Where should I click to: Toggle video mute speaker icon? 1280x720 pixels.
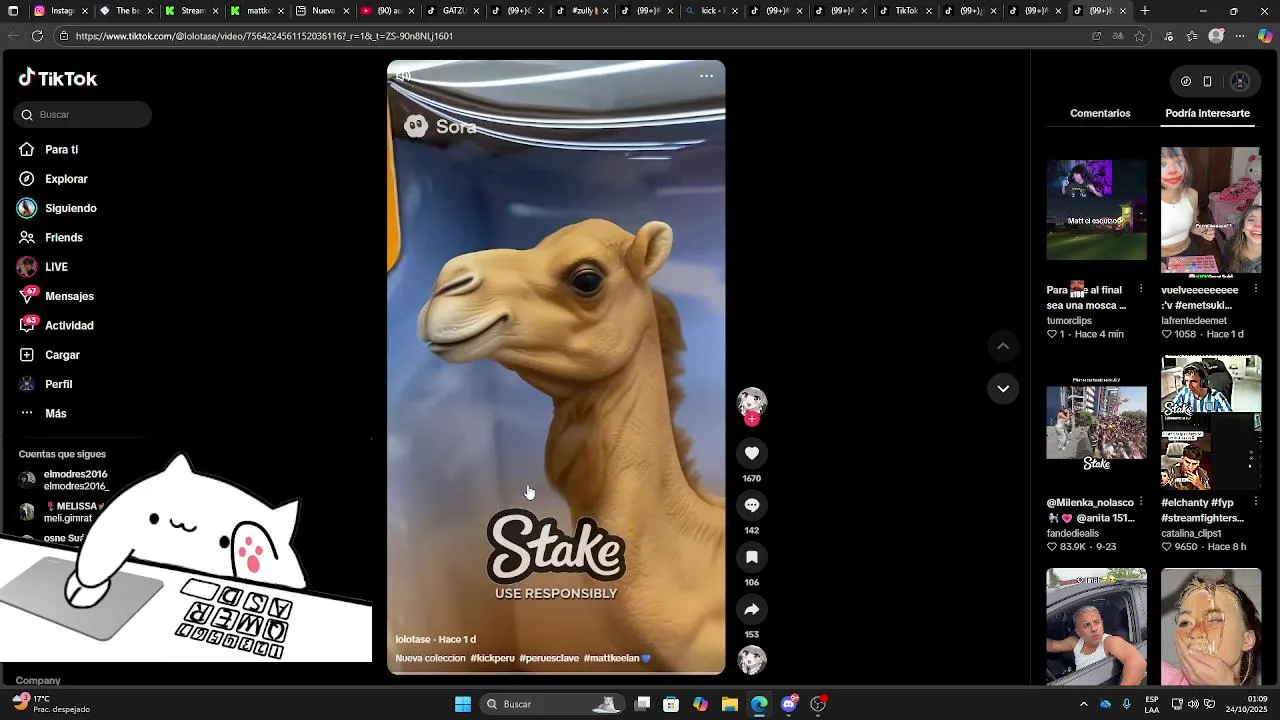[403, 76]
